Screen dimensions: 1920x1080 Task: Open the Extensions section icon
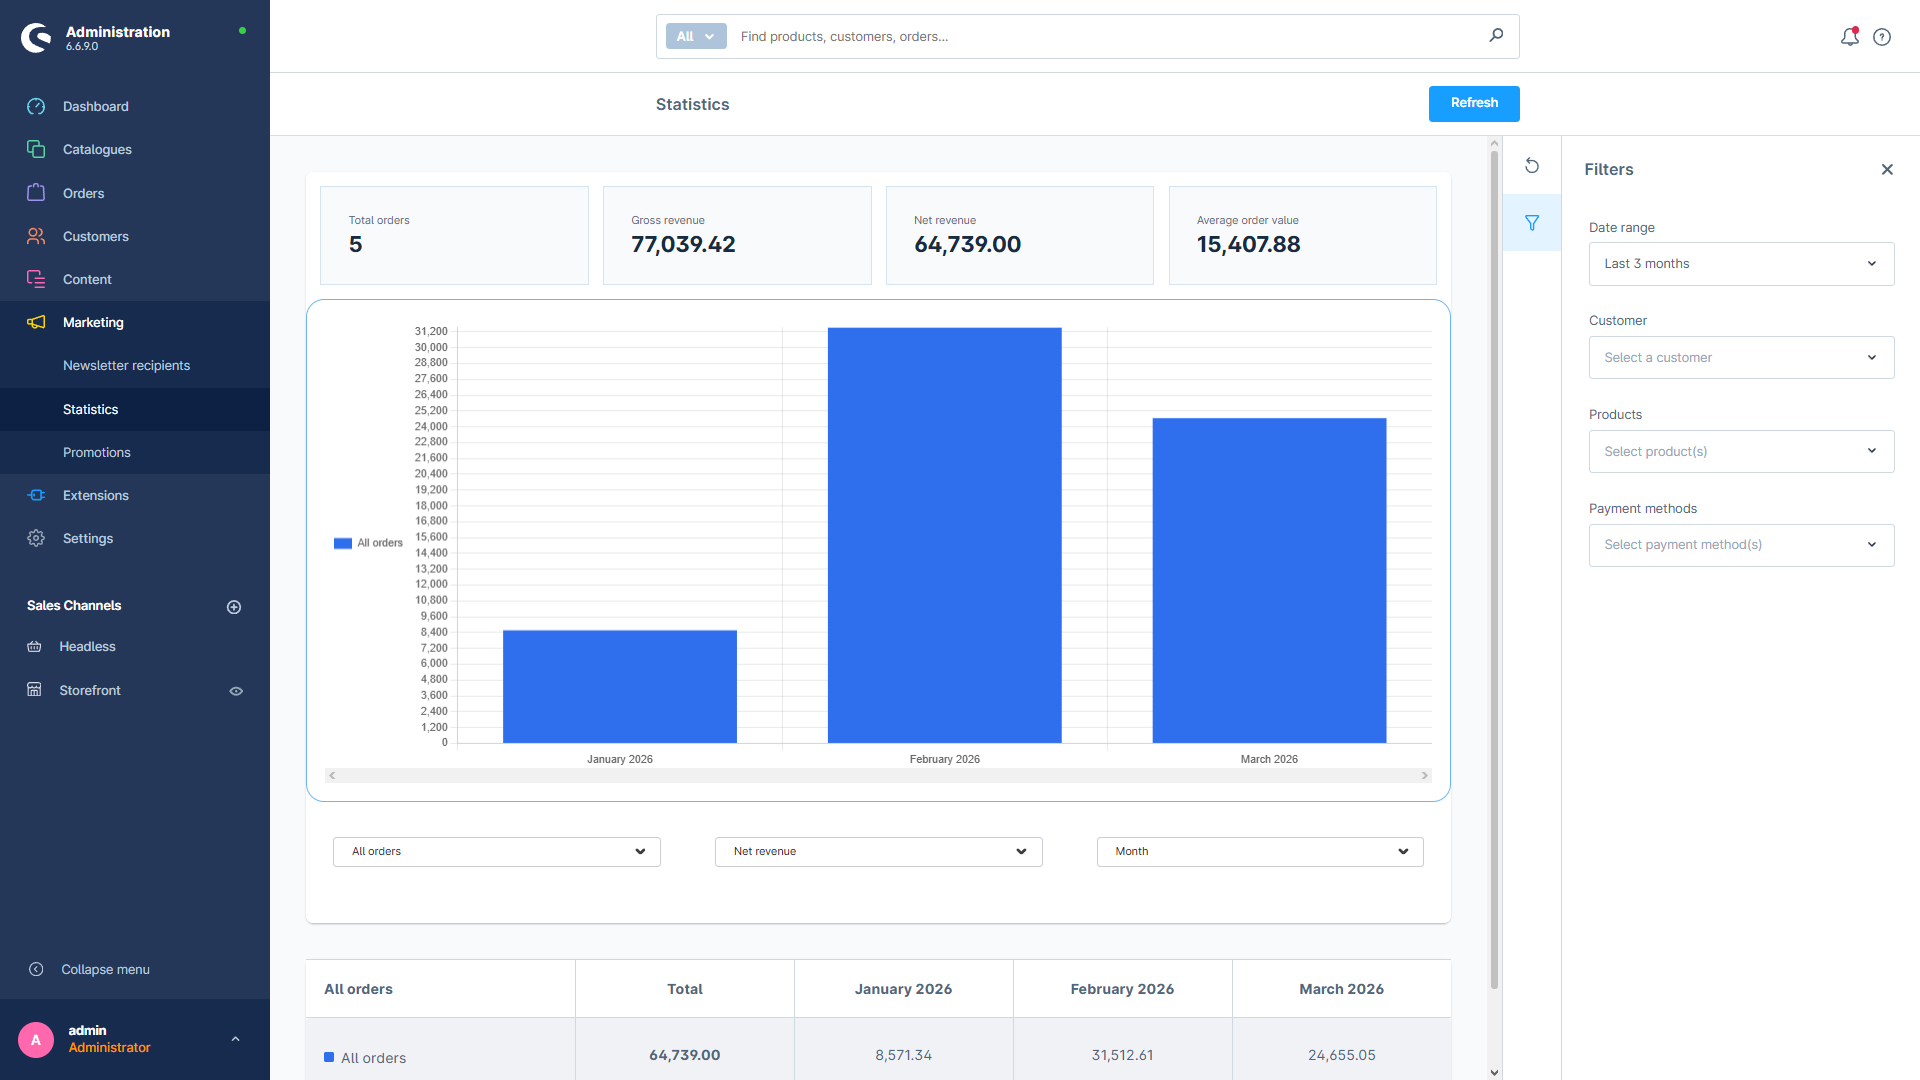pyautogui.click(x=36, y=495)
